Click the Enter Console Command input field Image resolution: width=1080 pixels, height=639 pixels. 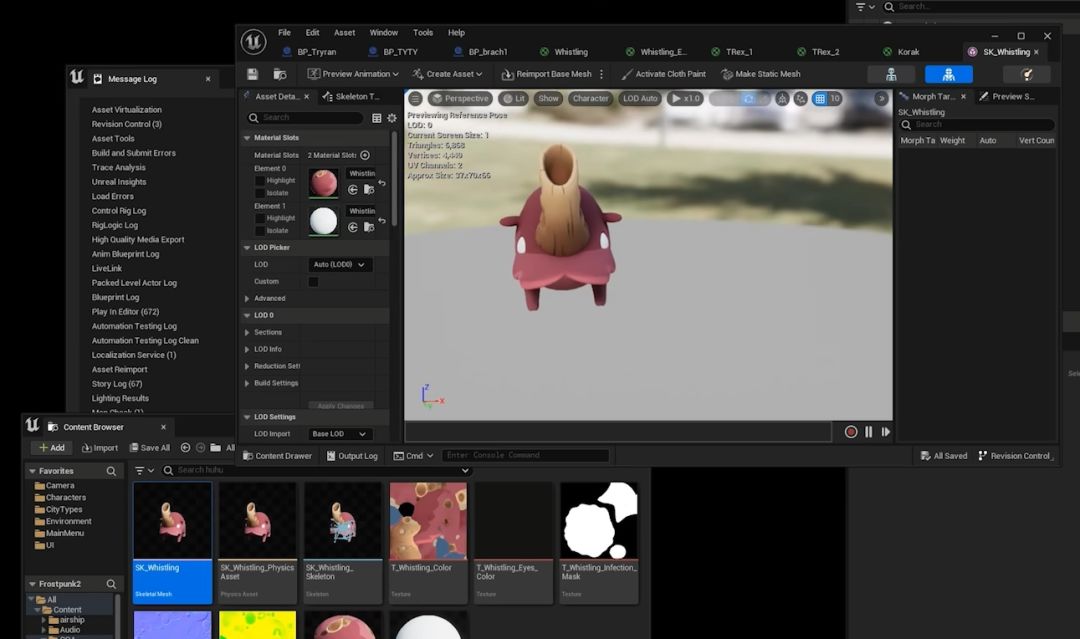pyautogui.click(x=526, y=456)
